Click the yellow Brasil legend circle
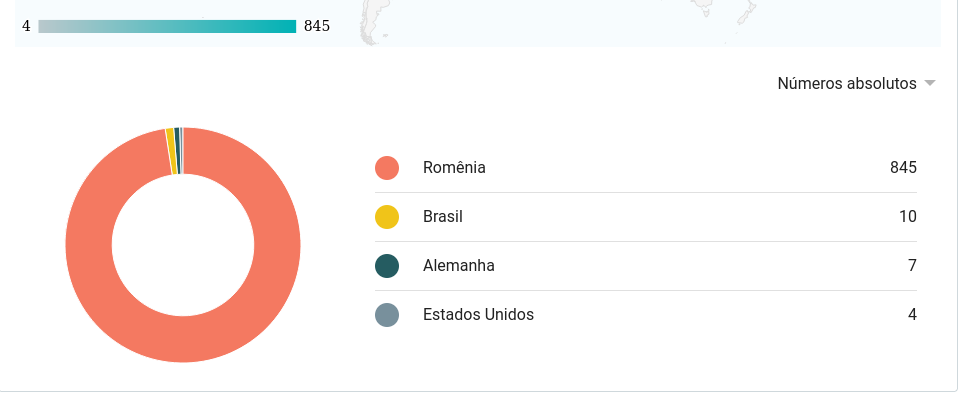The height and width of the screenshot is (393, 959). [x=387, y=217]
